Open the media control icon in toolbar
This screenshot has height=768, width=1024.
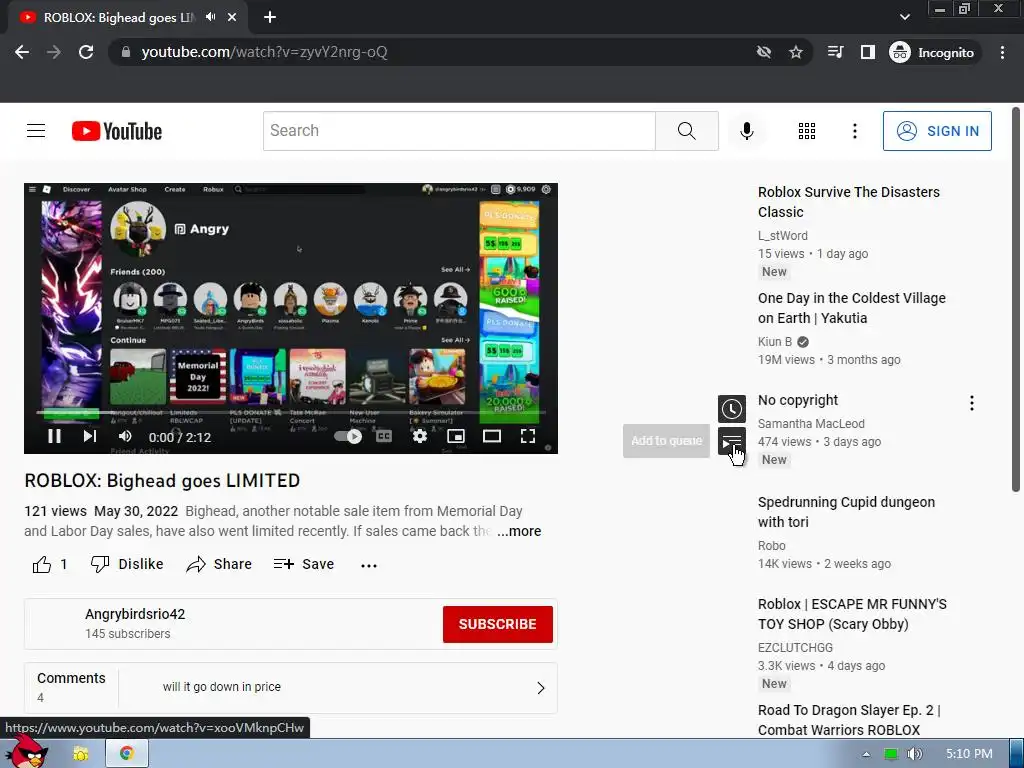pos(835,52)
